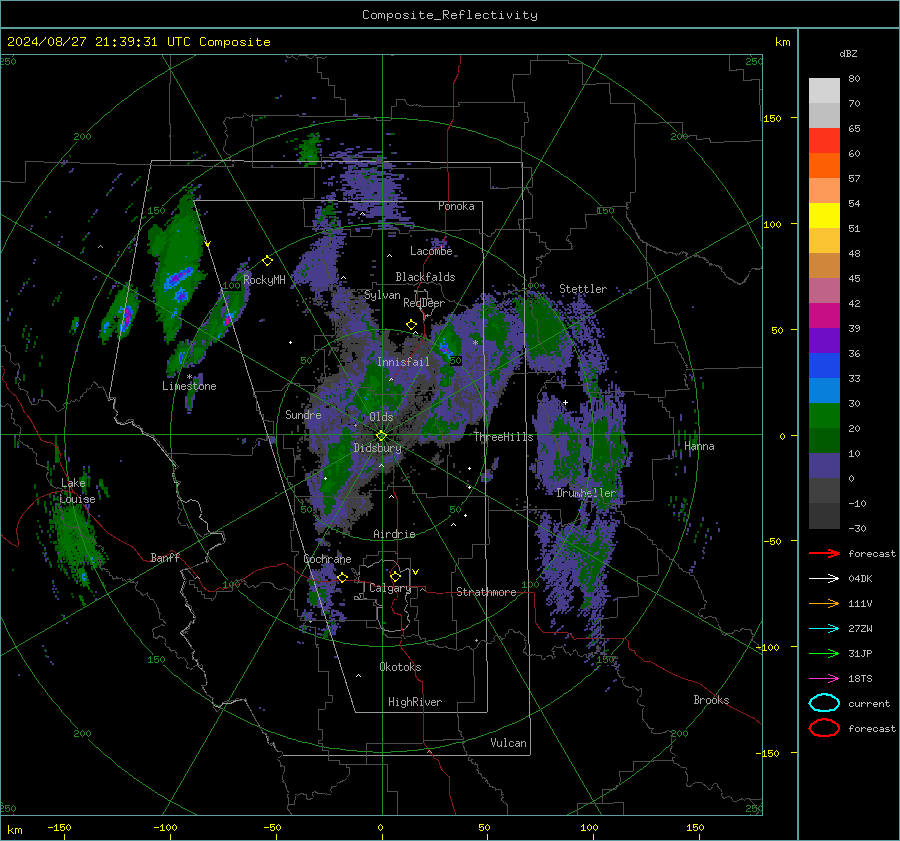Click the Cochrane city label
Screen dimensions: 900x841
tap(327, 559)
